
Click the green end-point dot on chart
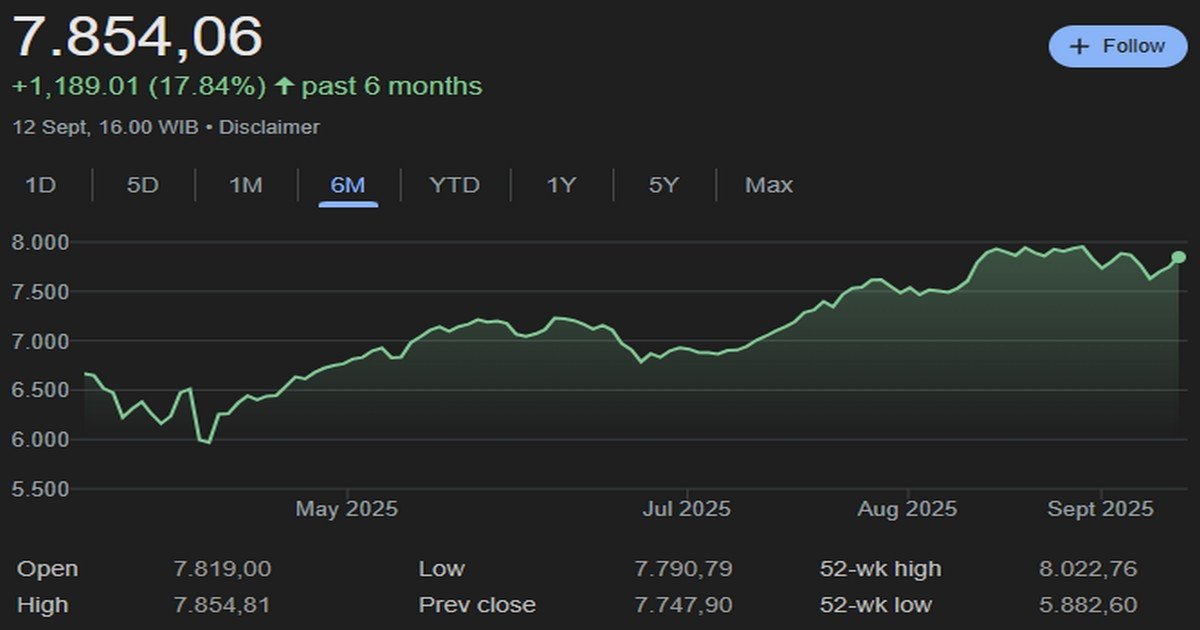pos(1179,257)
